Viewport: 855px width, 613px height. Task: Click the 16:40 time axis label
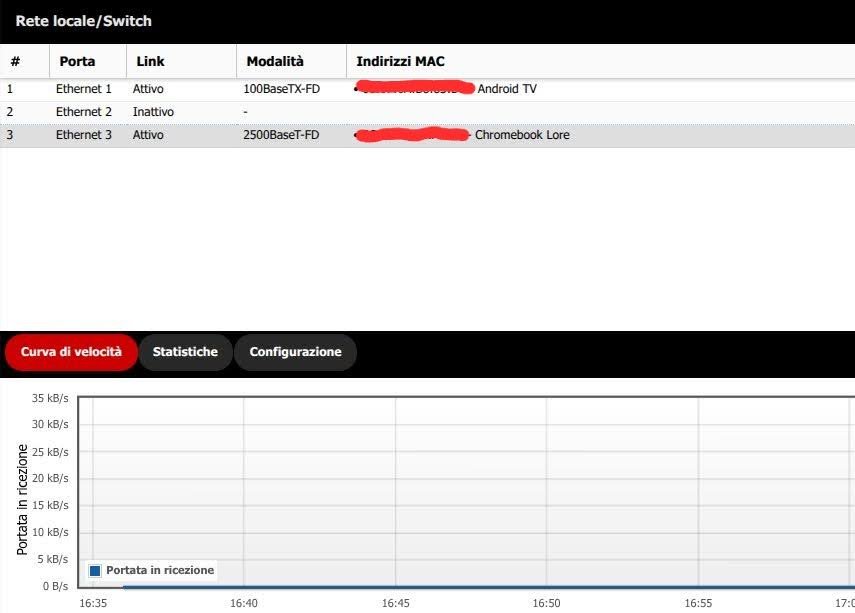point(244,603)
